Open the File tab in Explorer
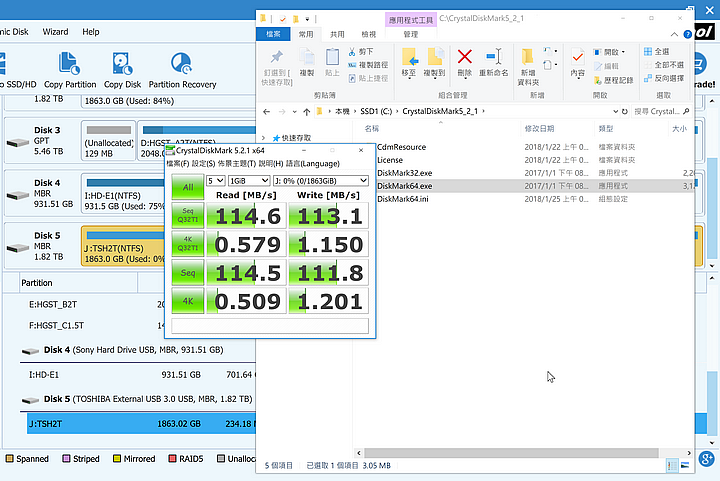720x481 pixels. [x=273, y=34]
